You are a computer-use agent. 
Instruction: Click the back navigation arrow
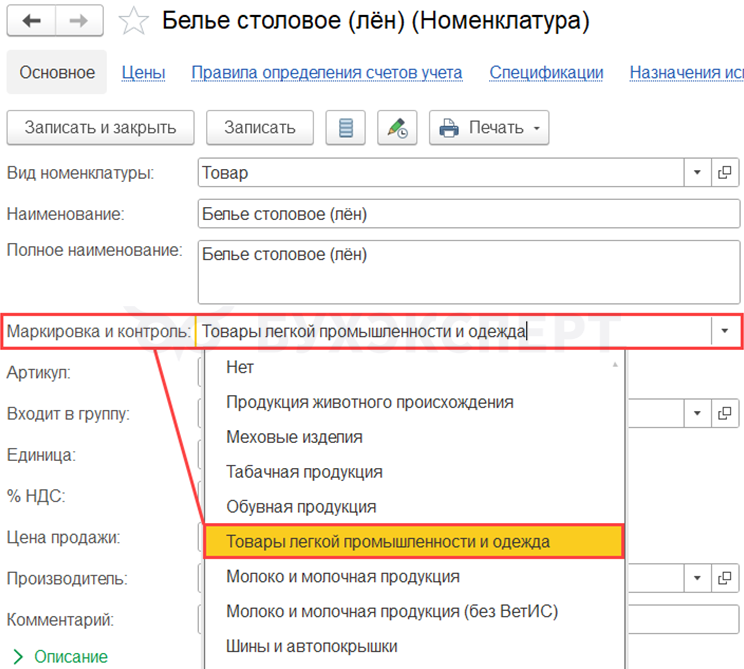(x=32, y=20)
